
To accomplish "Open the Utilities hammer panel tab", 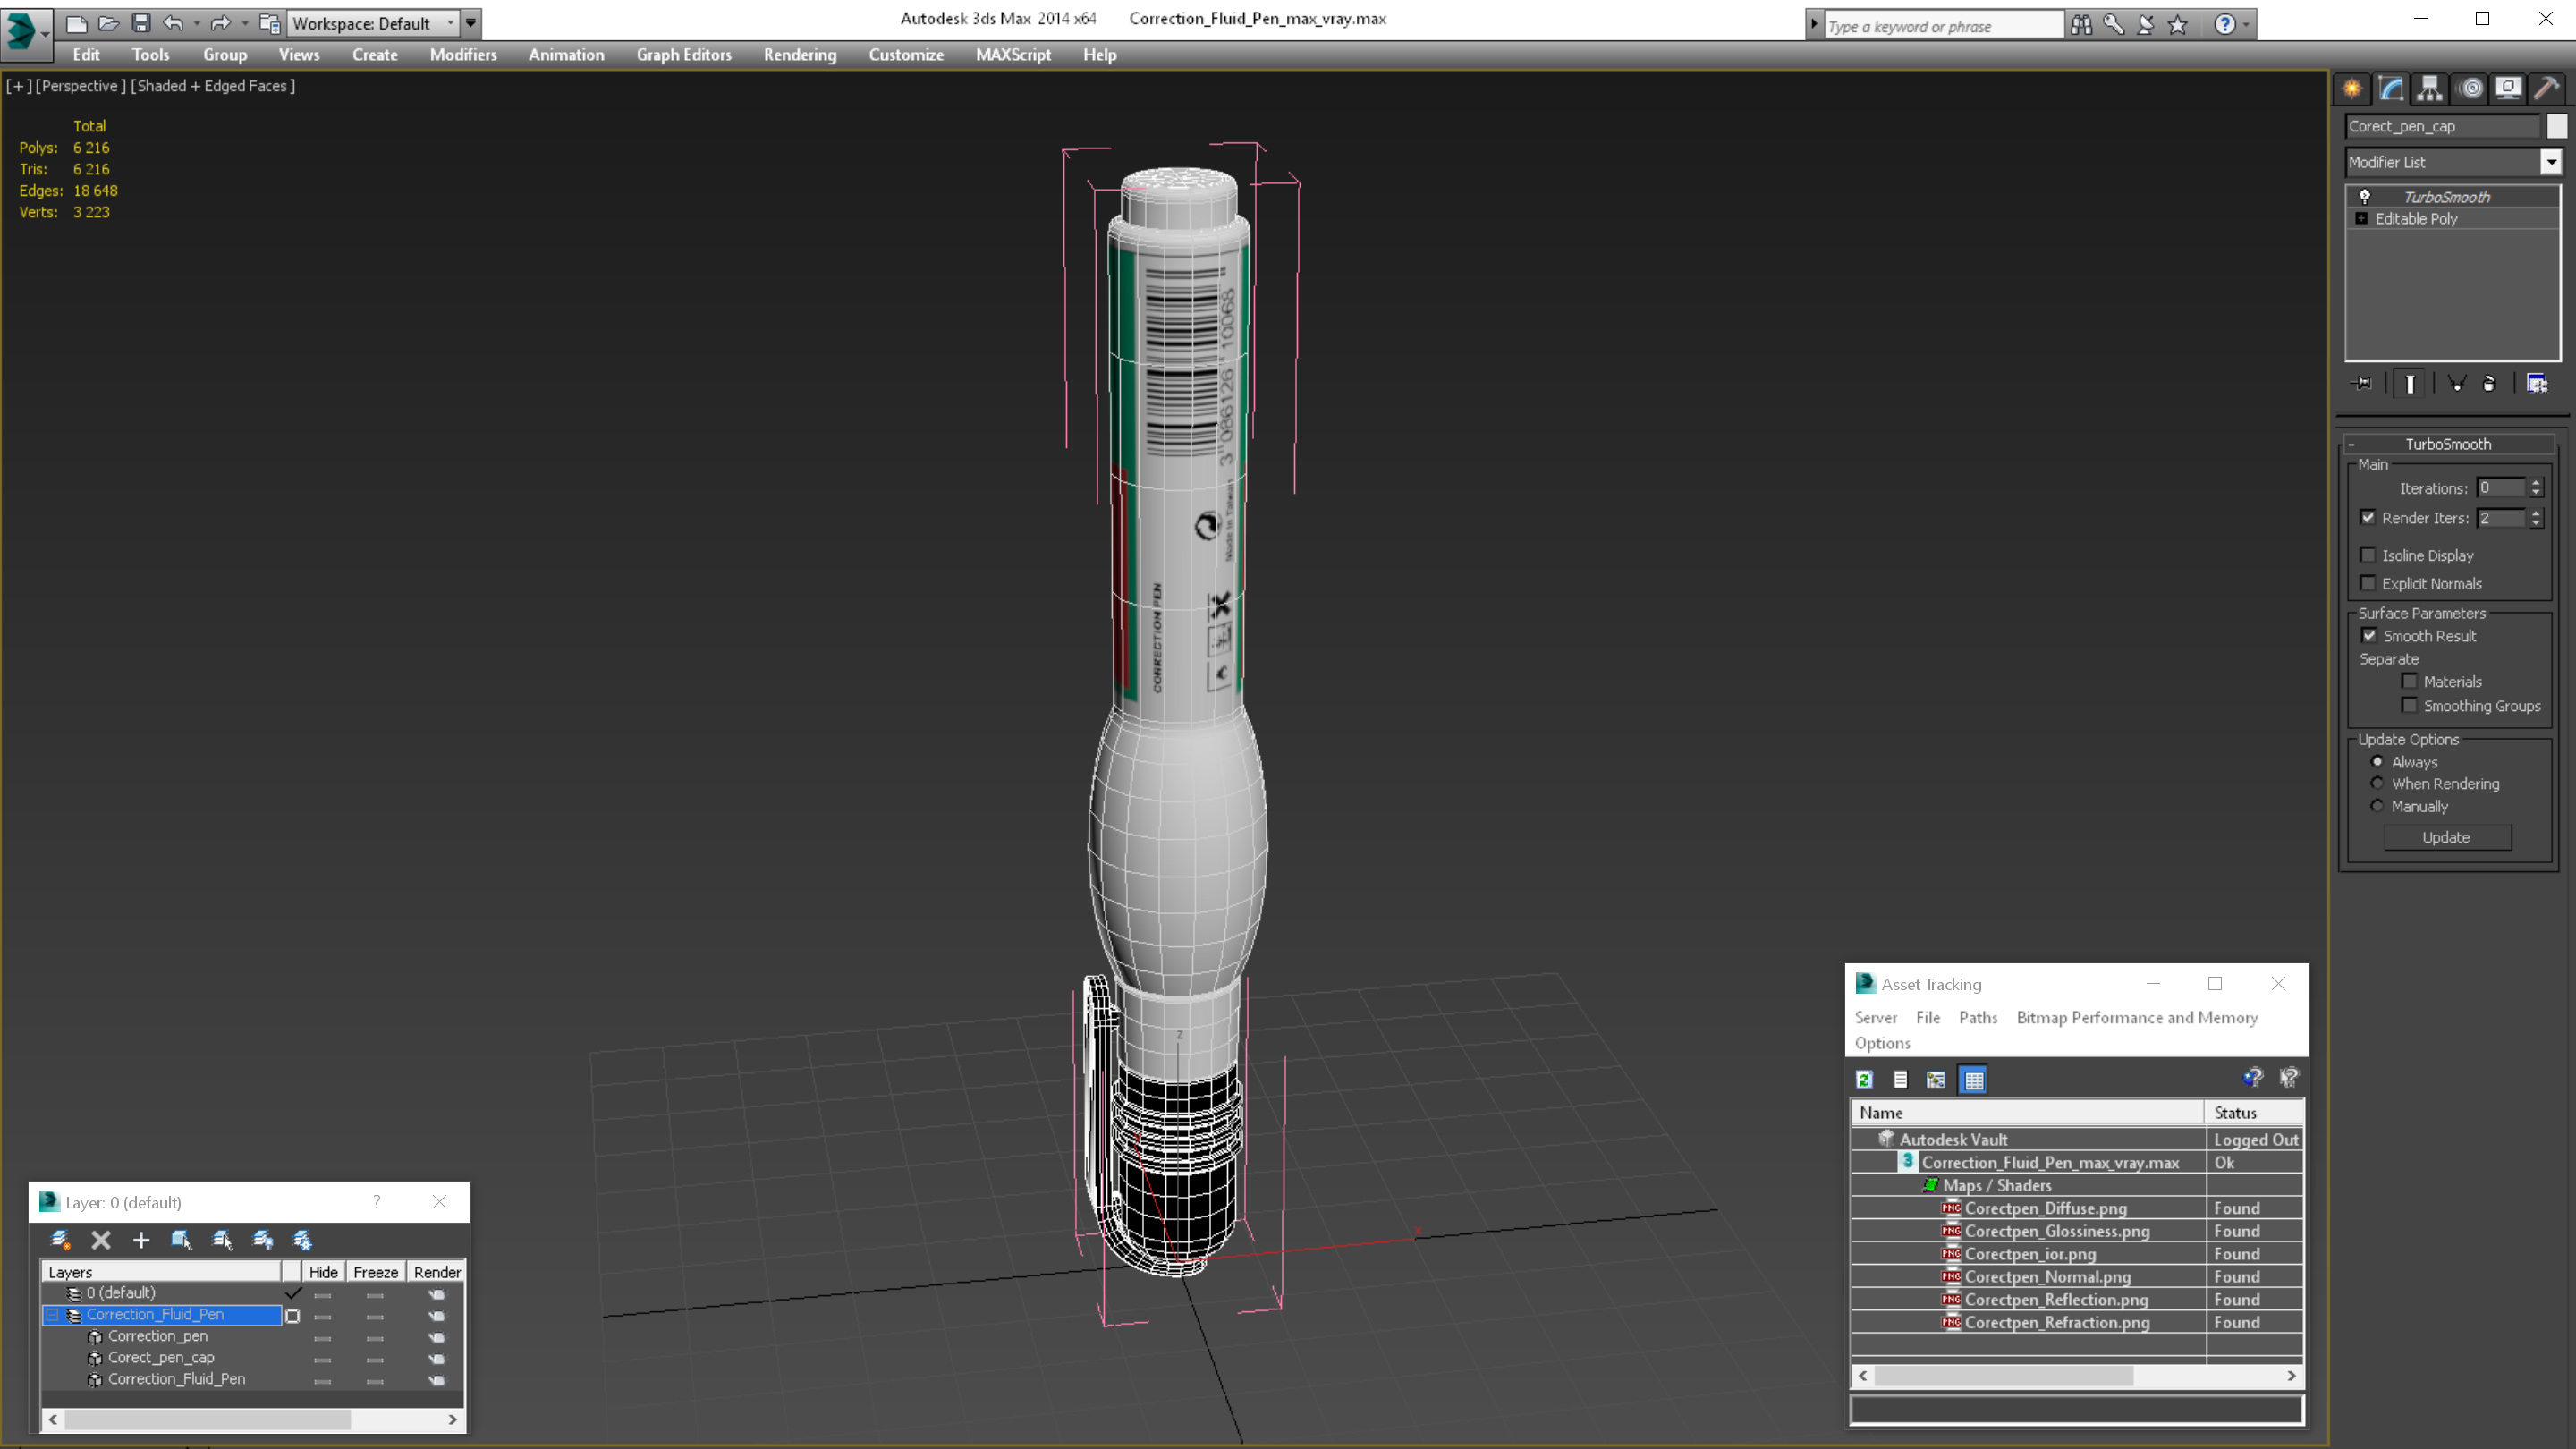I will [x=2547, y=89].
